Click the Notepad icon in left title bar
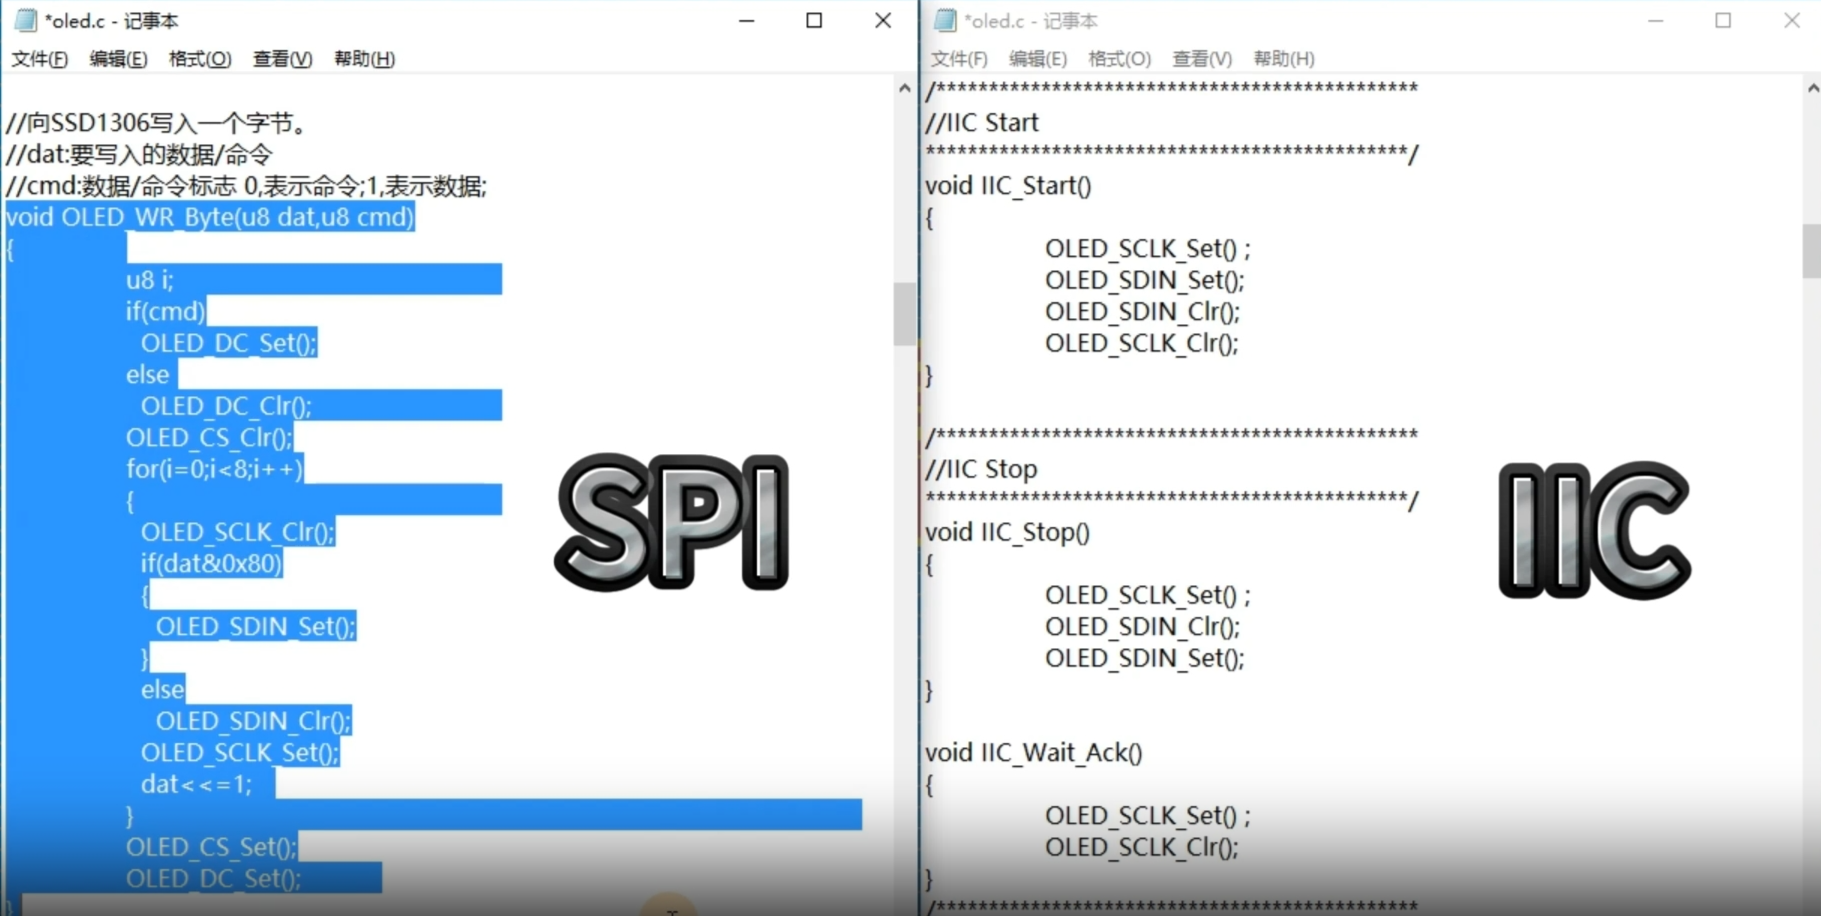Viewport: 1821px width, 916px height. point(26,20)
